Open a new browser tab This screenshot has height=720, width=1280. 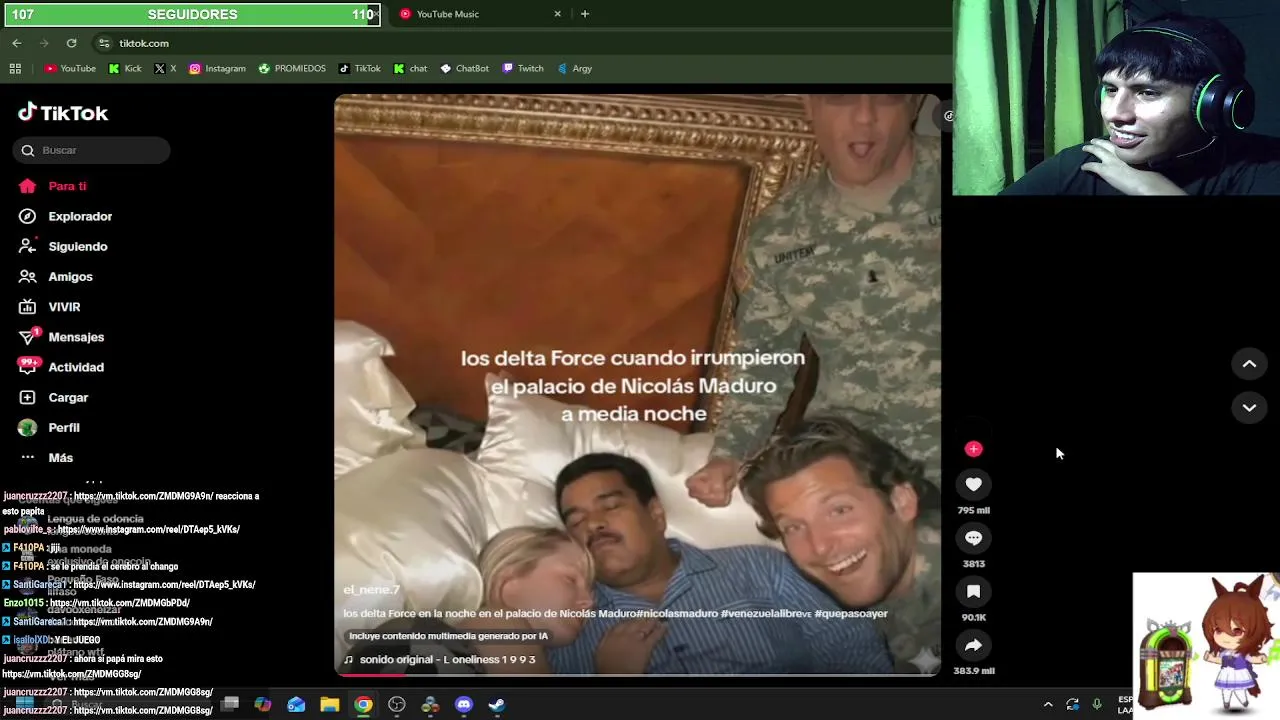584,14
